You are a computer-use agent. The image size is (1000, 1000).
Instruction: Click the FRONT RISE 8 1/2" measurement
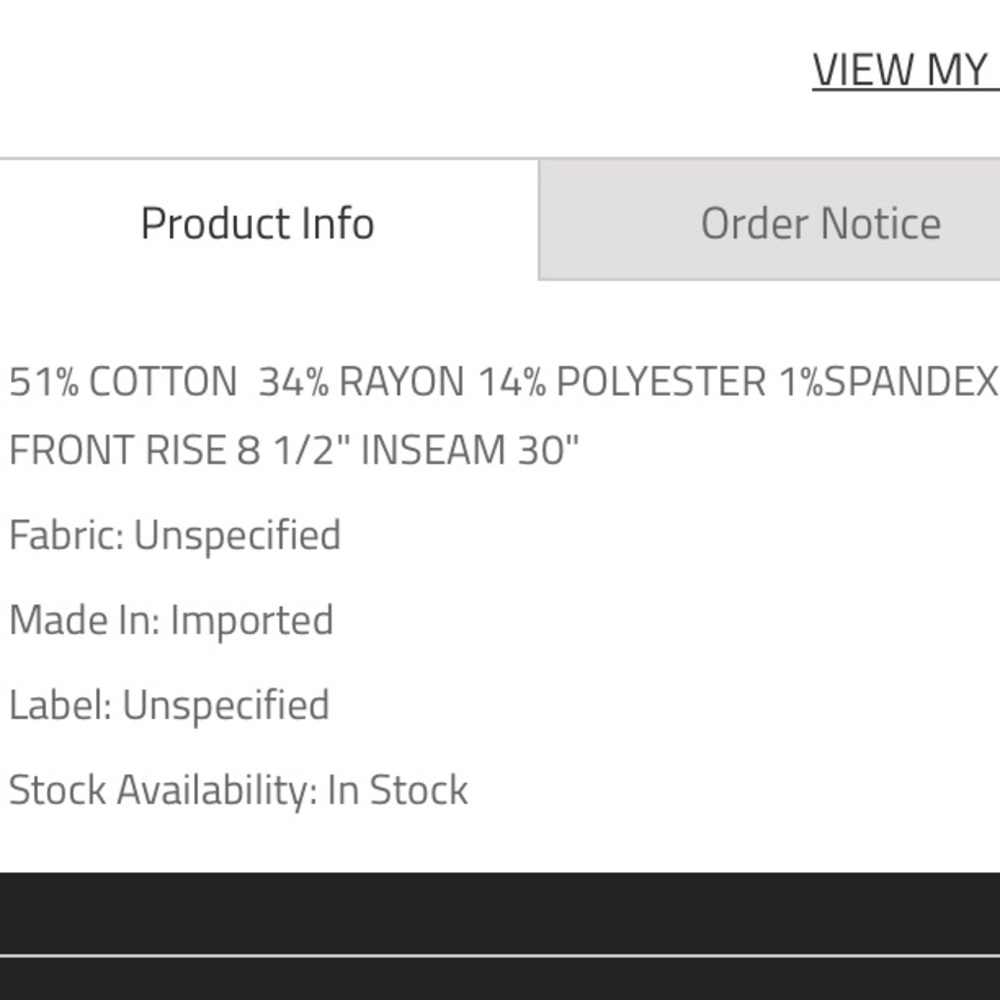(180, 450)
